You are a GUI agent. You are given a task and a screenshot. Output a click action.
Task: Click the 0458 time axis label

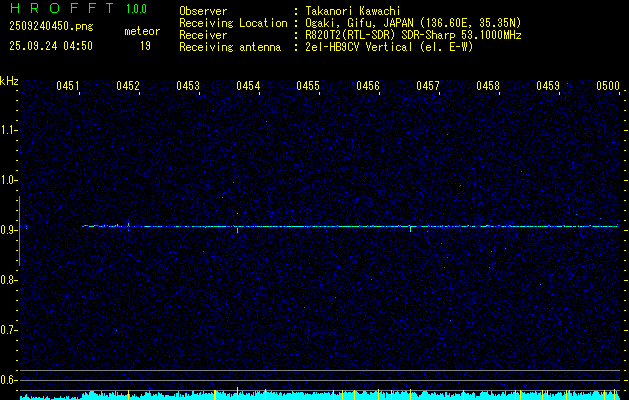click(x=488, y=85)
